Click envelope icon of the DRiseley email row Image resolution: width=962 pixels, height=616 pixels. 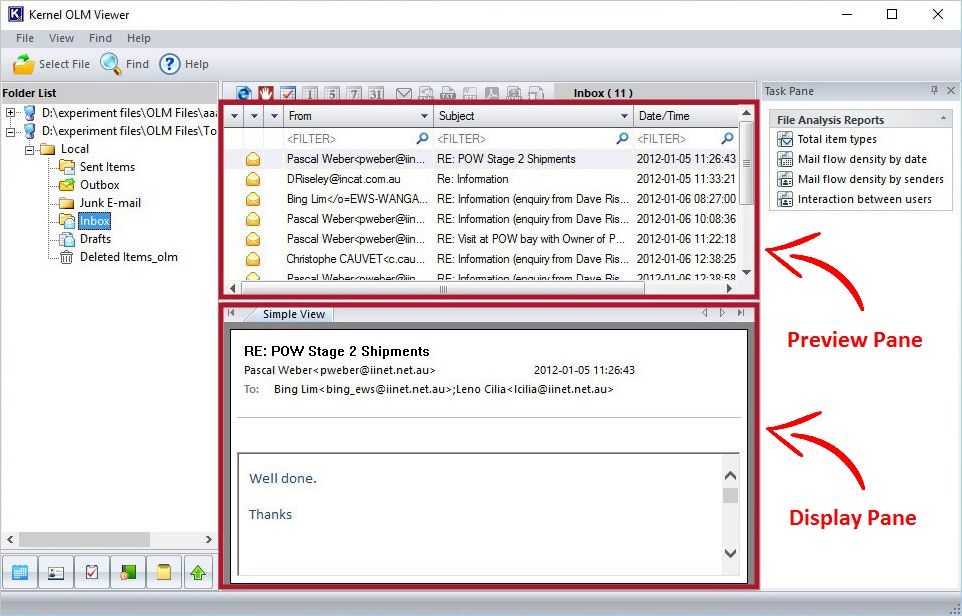click(x=253, y=179)
